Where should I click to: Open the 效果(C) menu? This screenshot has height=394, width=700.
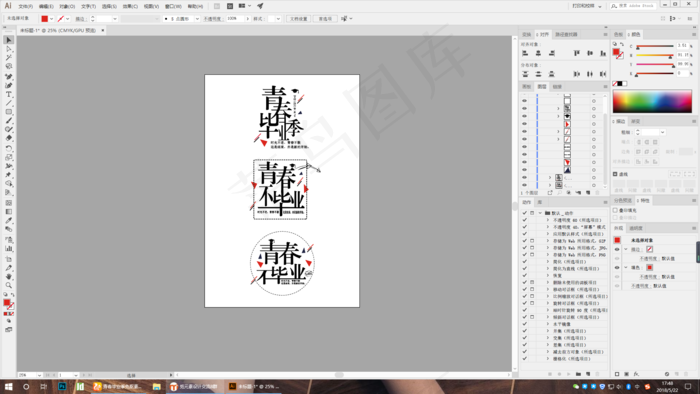[130, 6]
